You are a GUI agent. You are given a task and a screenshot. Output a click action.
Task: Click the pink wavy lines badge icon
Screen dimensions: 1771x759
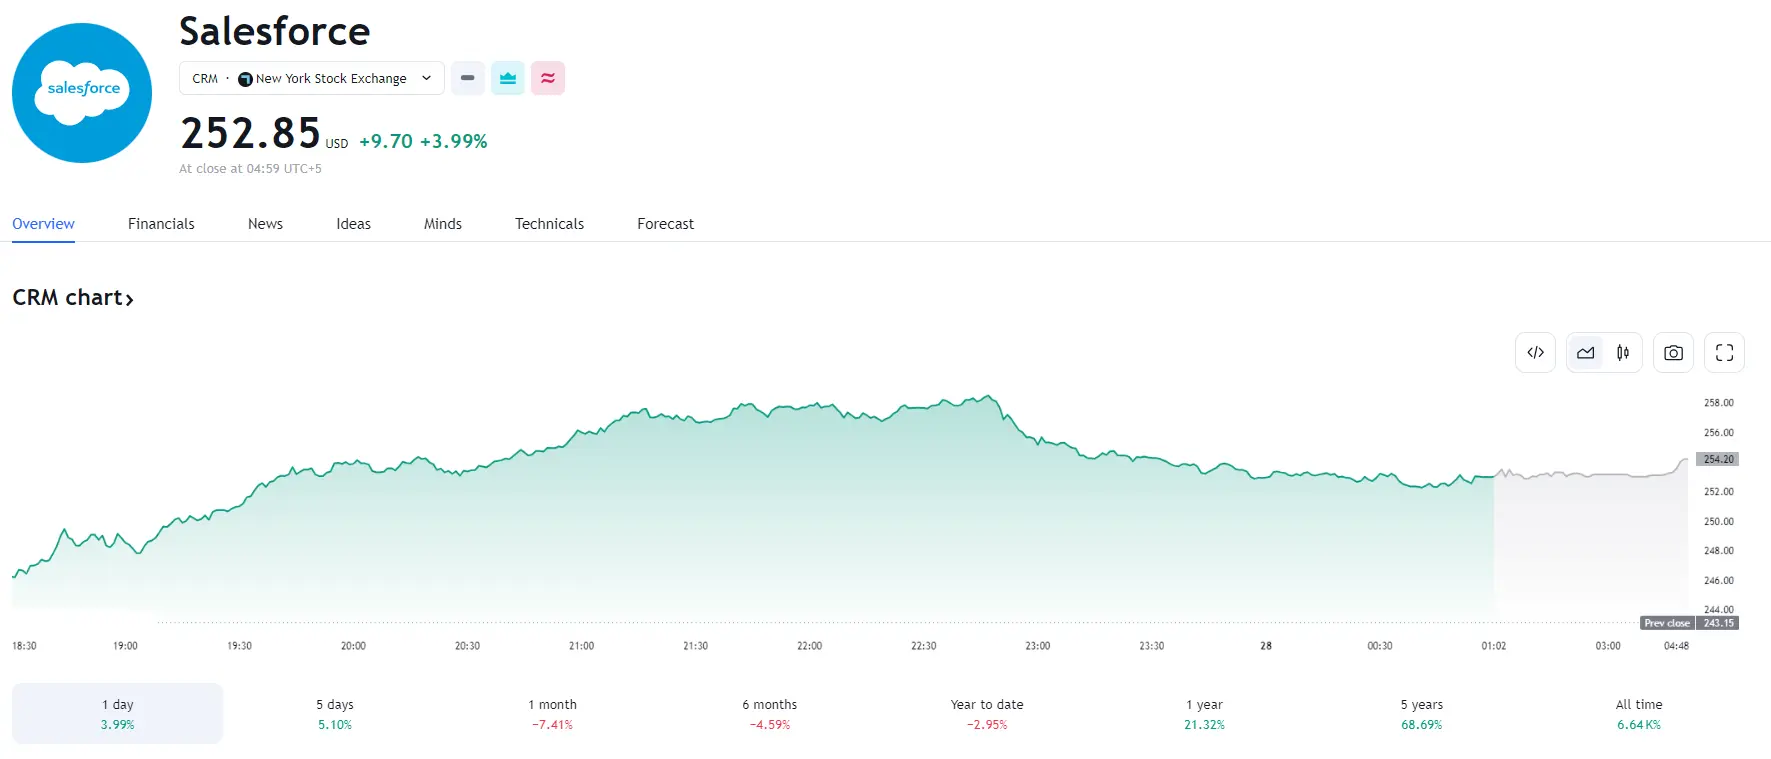(548, 78)
